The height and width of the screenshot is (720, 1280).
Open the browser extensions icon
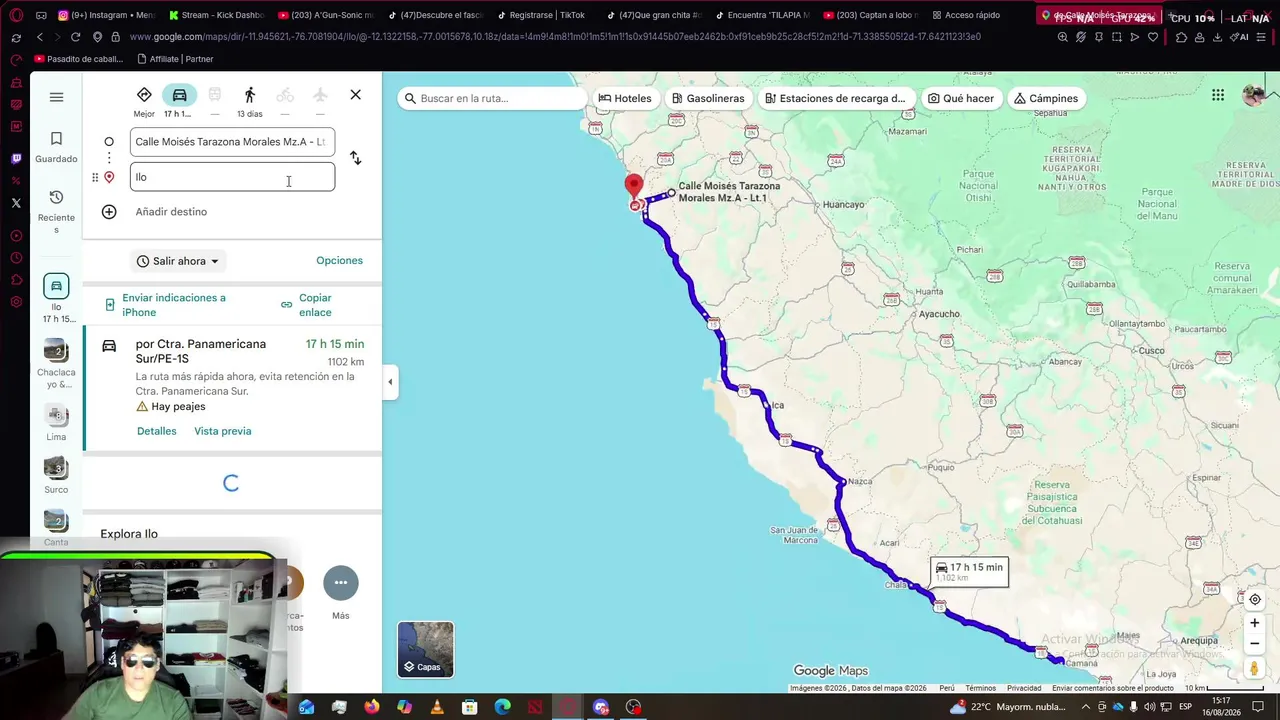(x=1182, y=37)
